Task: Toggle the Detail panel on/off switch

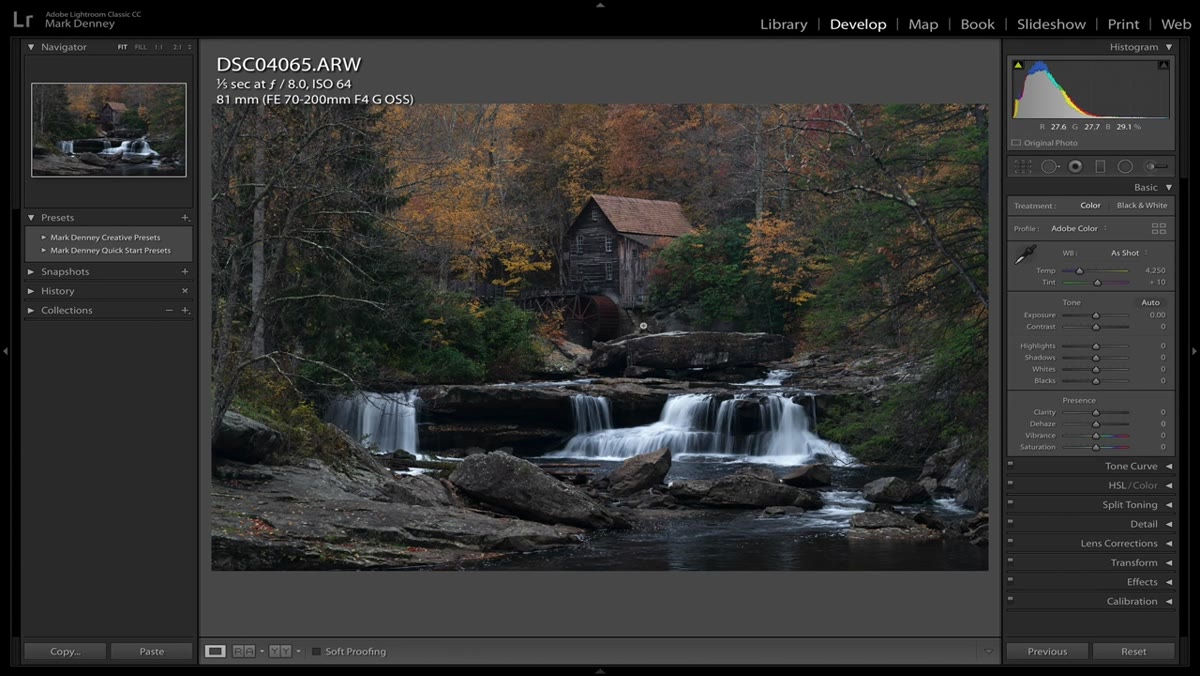Action: point(1011,524)
